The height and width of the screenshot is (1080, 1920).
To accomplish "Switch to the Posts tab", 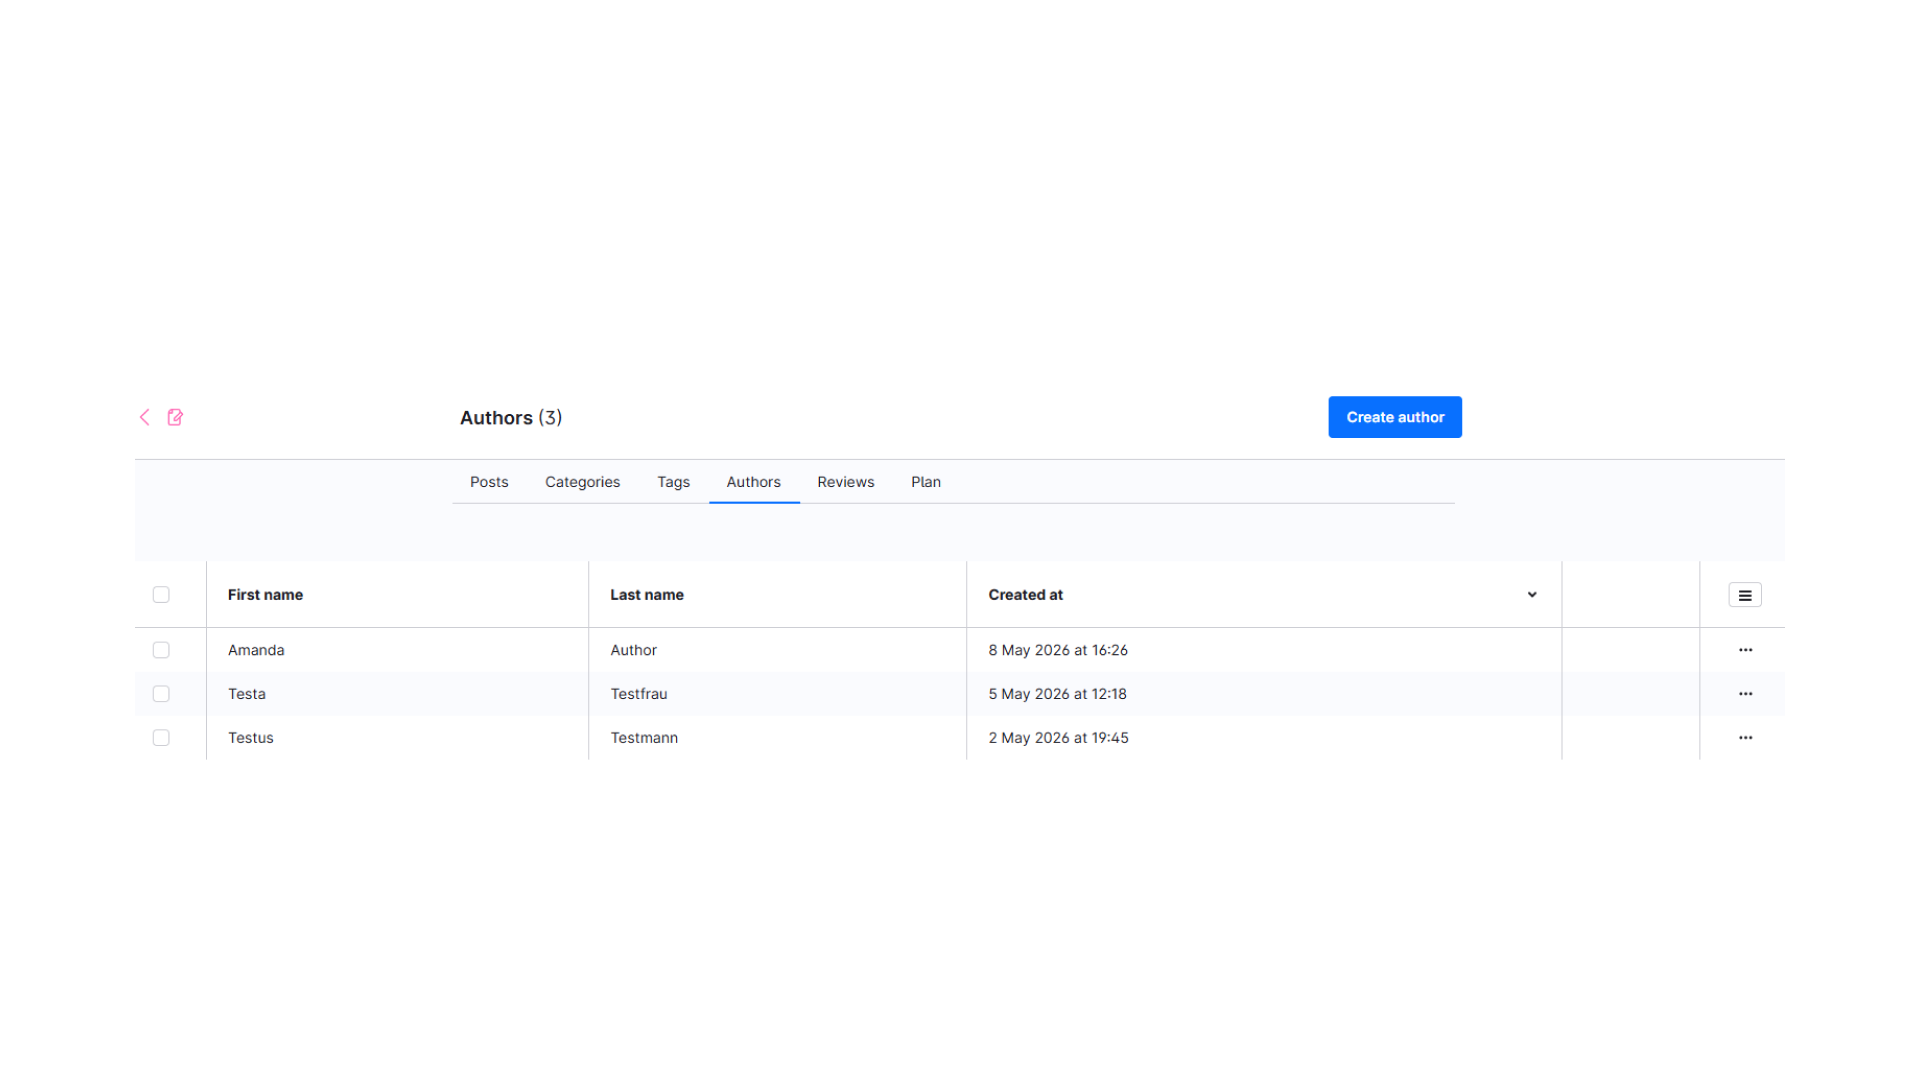I will tap(489, 482).
